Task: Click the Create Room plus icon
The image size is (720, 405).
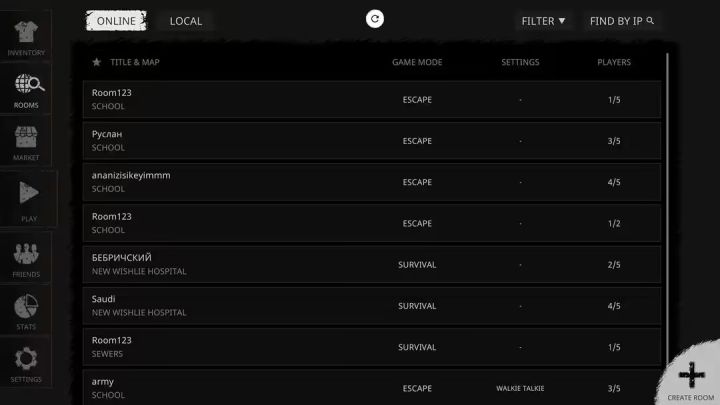Action: [692, 375]
